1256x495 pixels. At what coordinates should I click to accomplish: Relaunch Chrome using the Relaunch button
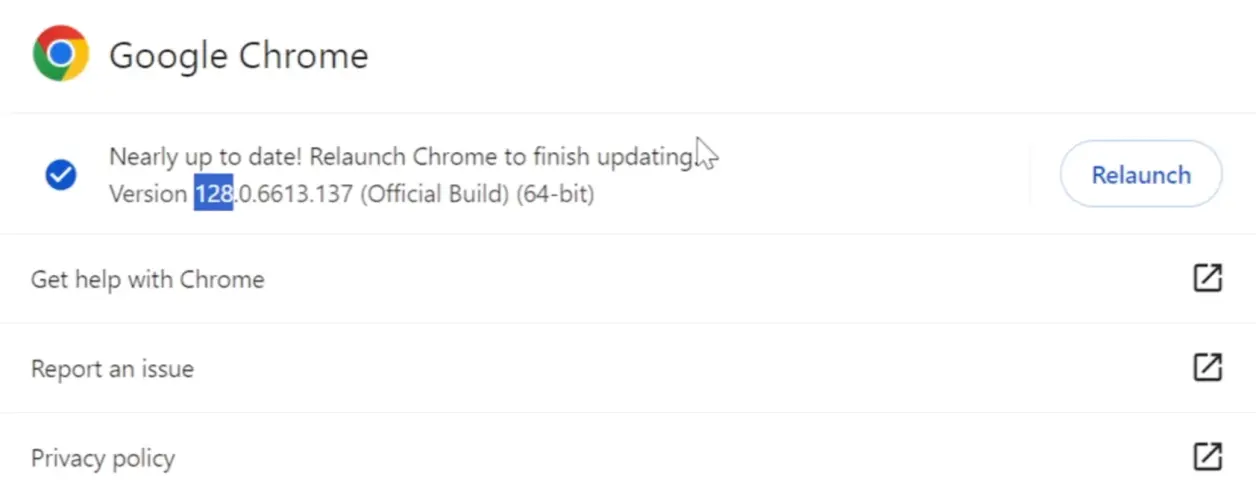pos(1141,175)
